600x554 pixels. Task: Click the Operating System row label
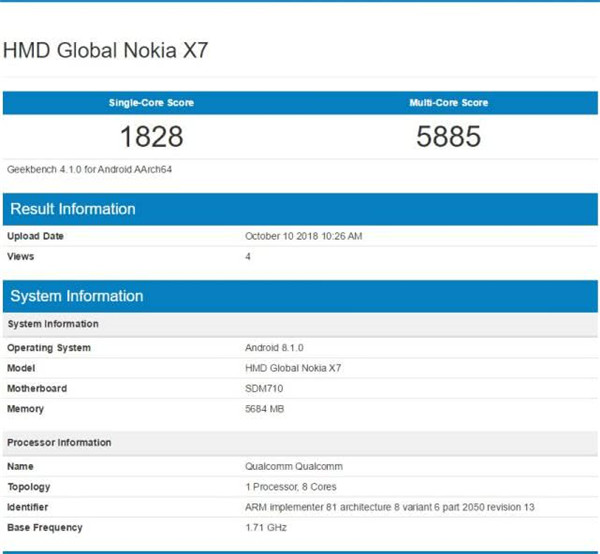[x=49, y=348]
